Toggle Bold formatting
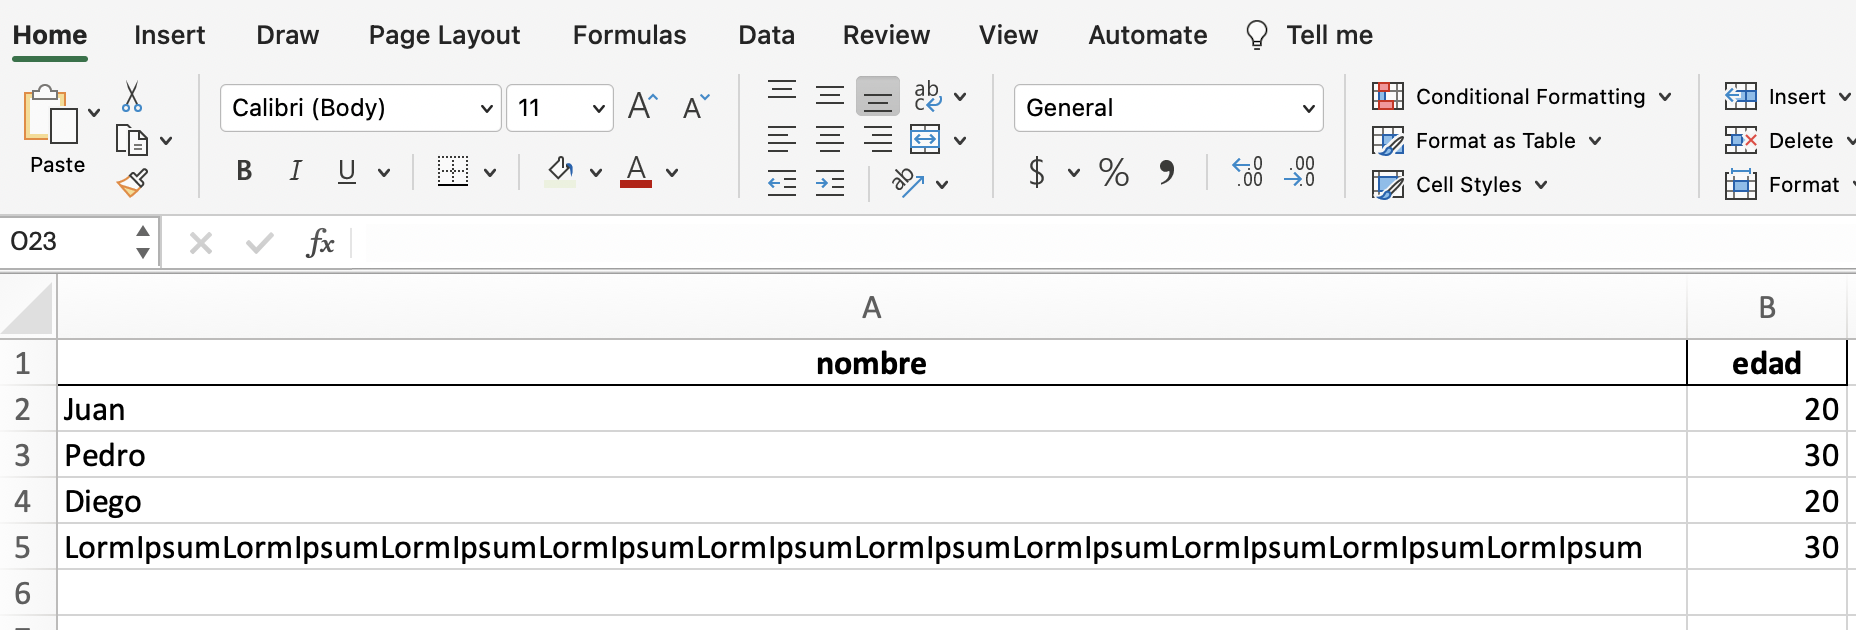 244,171
